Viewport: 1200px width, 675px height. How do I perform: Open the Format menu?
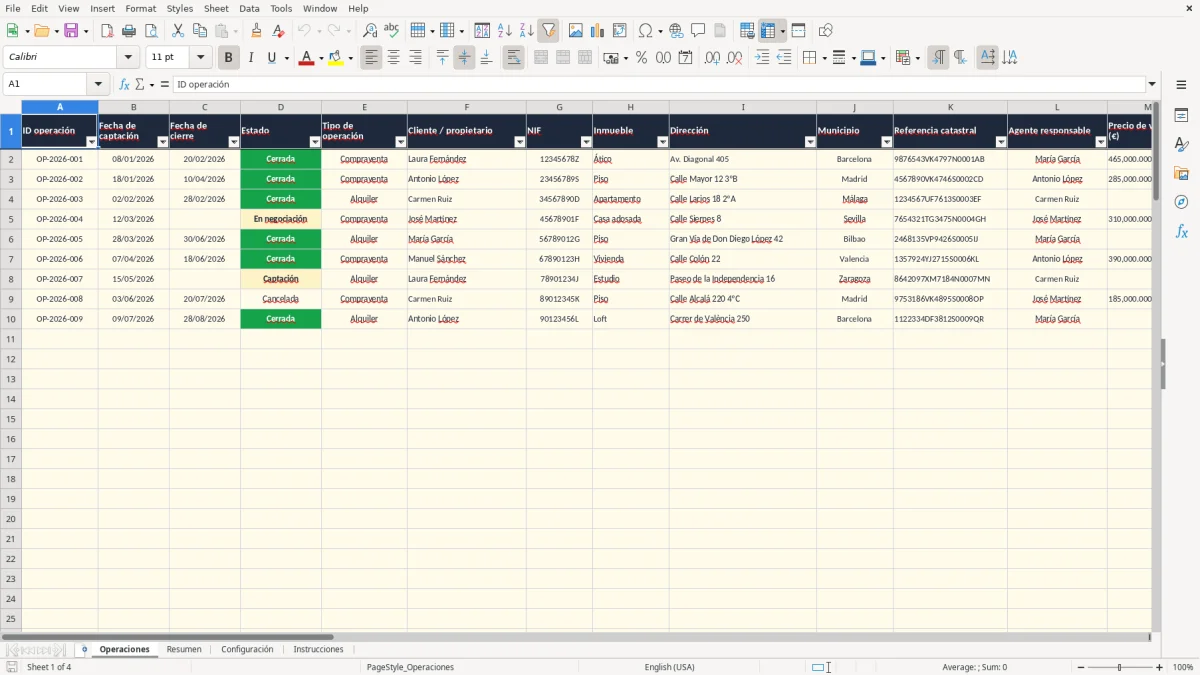coord(140,8)
